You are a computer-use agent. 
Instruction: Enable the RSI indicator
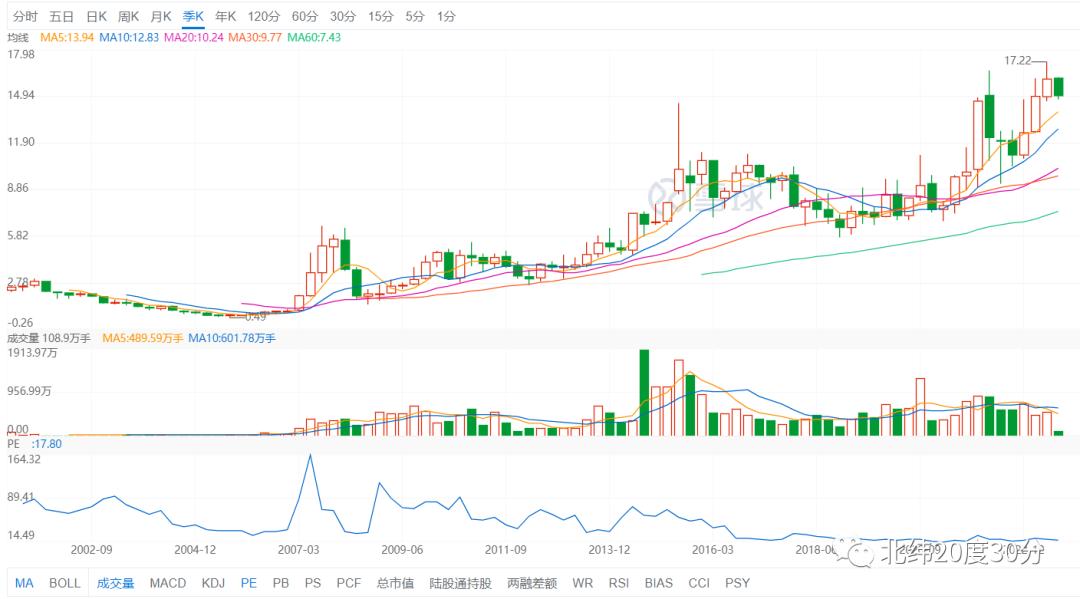619,583
